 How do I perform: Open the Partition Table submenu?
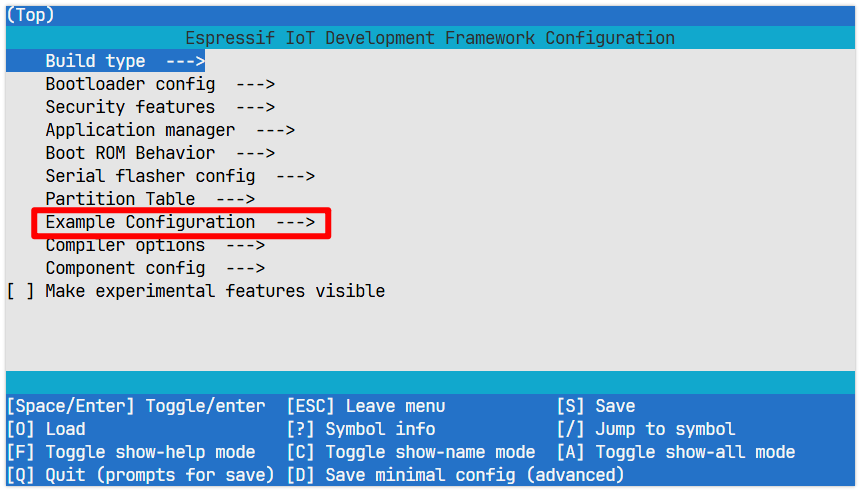(120, 199)
